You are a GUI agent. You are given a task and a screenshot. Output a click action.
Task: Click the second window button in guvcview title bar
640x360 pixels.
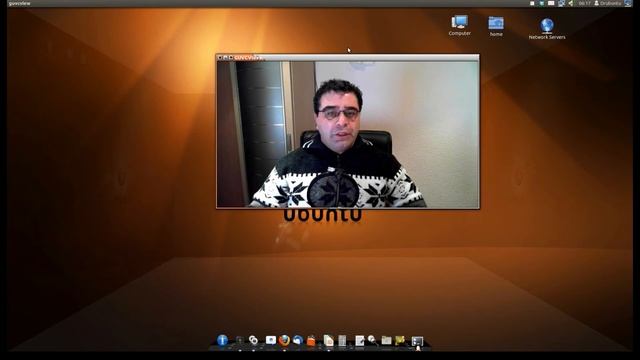tap(225, 58)
